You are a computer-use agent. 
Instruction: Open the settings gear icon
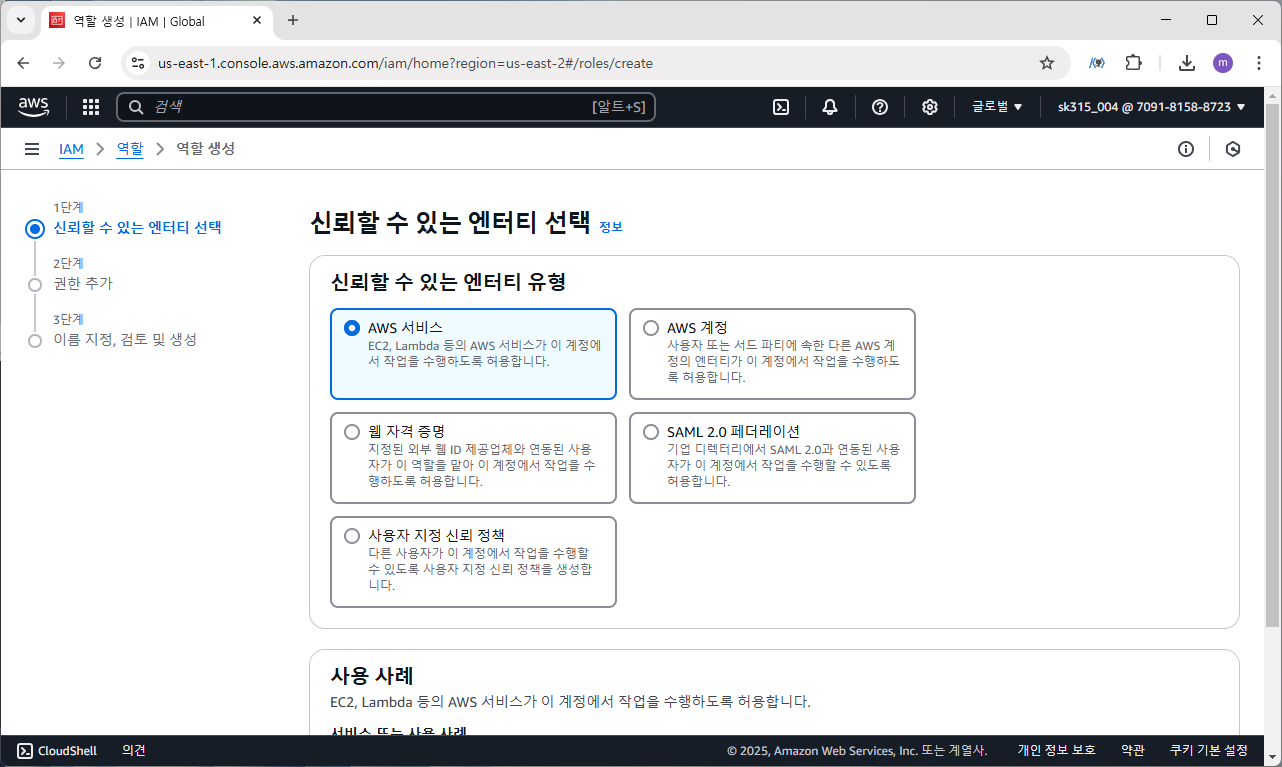click(930, 107)
